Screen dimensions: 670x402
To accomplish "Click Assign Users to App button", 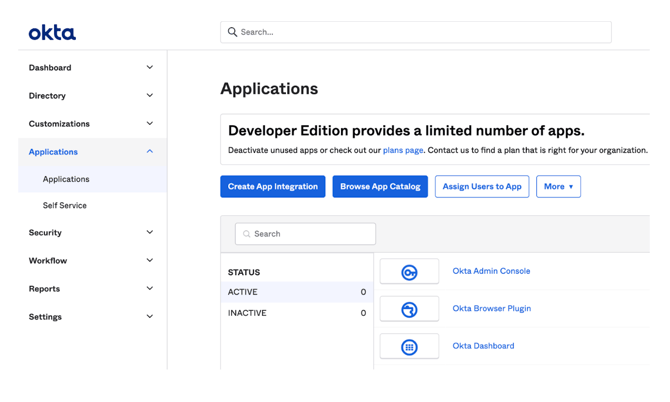I will pos(482,187).
